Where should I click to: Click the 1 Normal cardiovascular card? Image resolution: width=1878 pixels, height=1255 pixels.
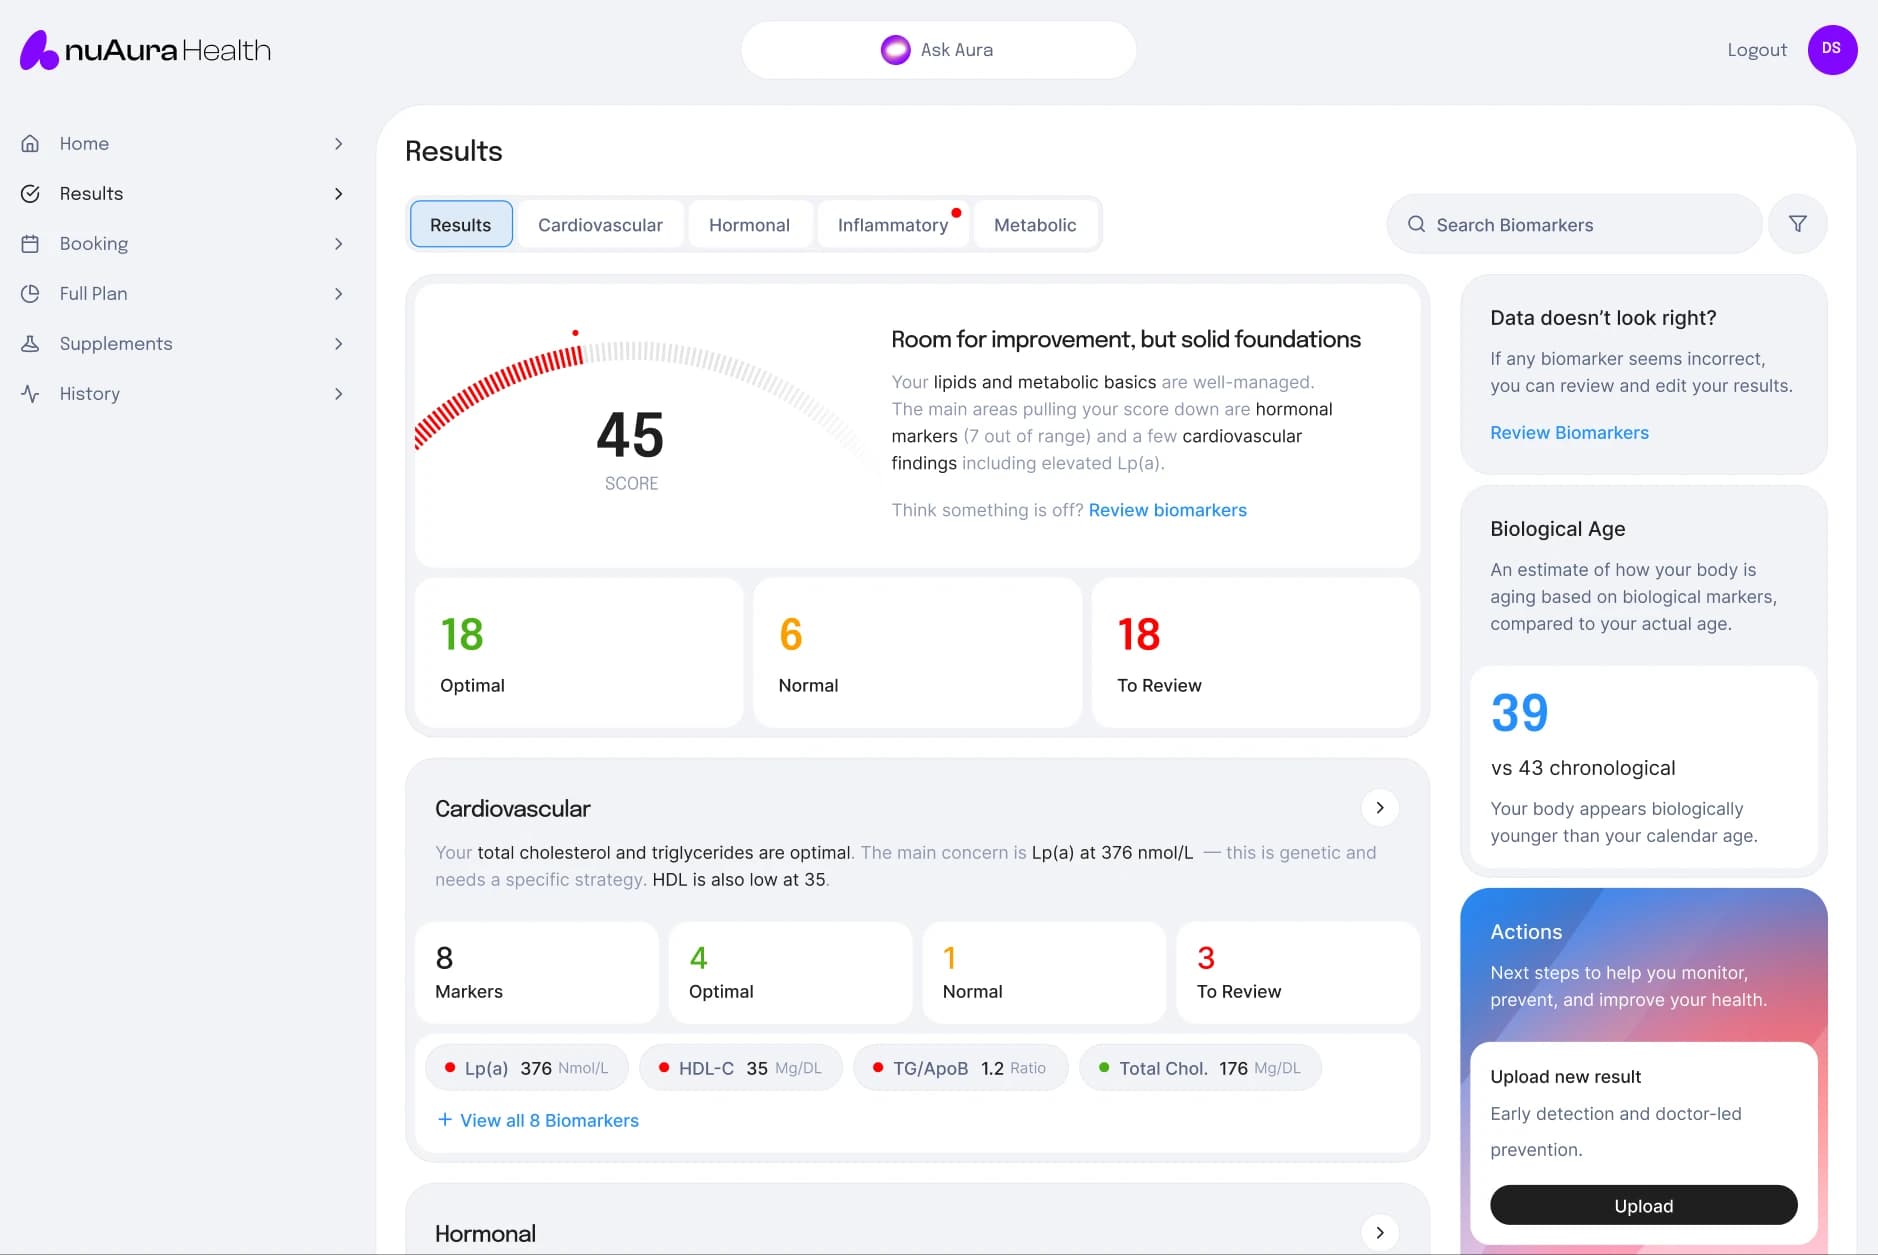point(1044,972)
